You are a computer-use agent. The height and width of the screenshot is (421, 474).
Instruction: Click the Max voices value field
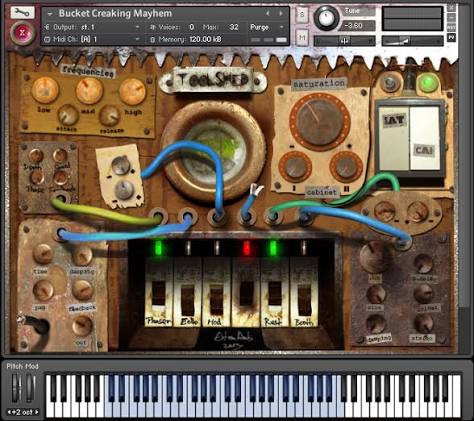234,27
